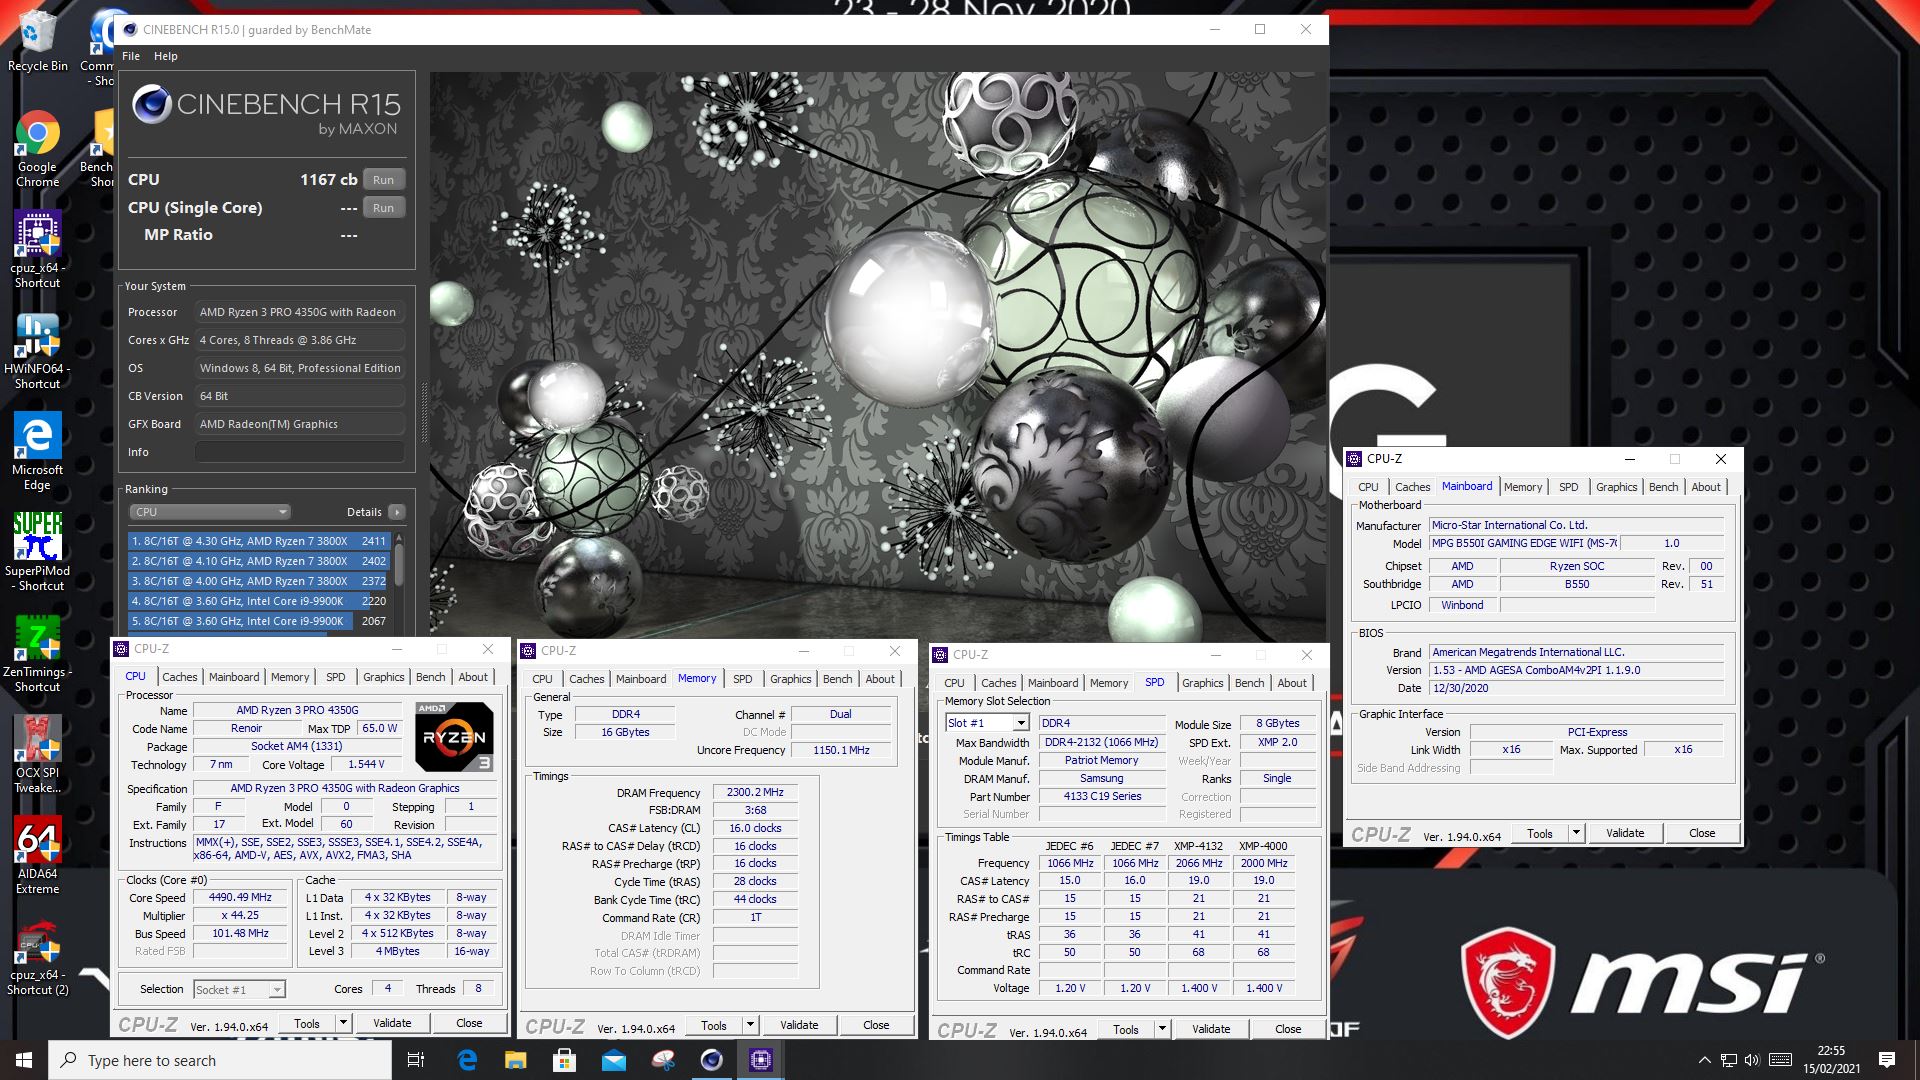Launch AIDA64 Extreme from the desktop

pyautogui.click(x=37, y=855)
